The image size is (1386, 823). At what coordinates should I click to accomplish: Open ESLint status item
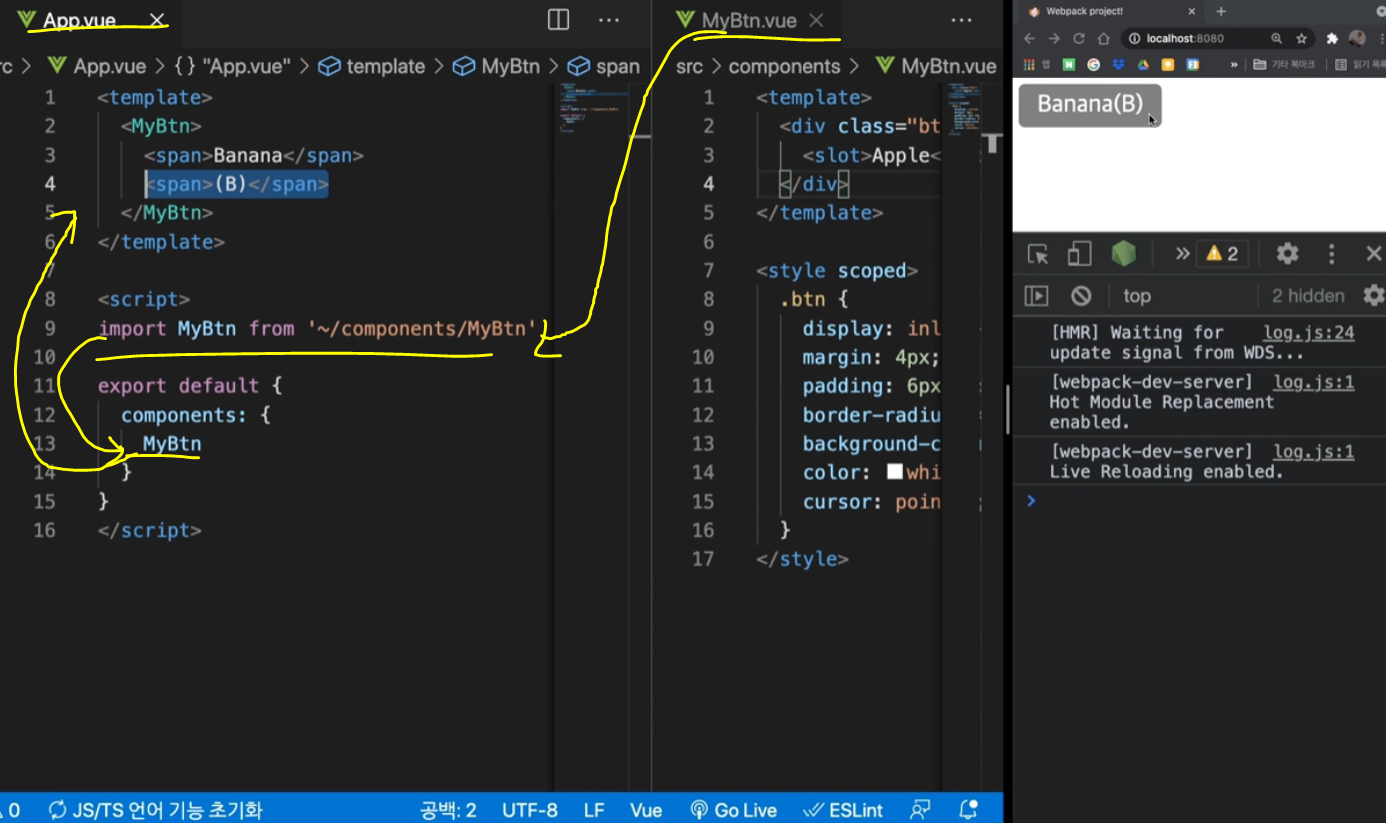pos(844,809)
